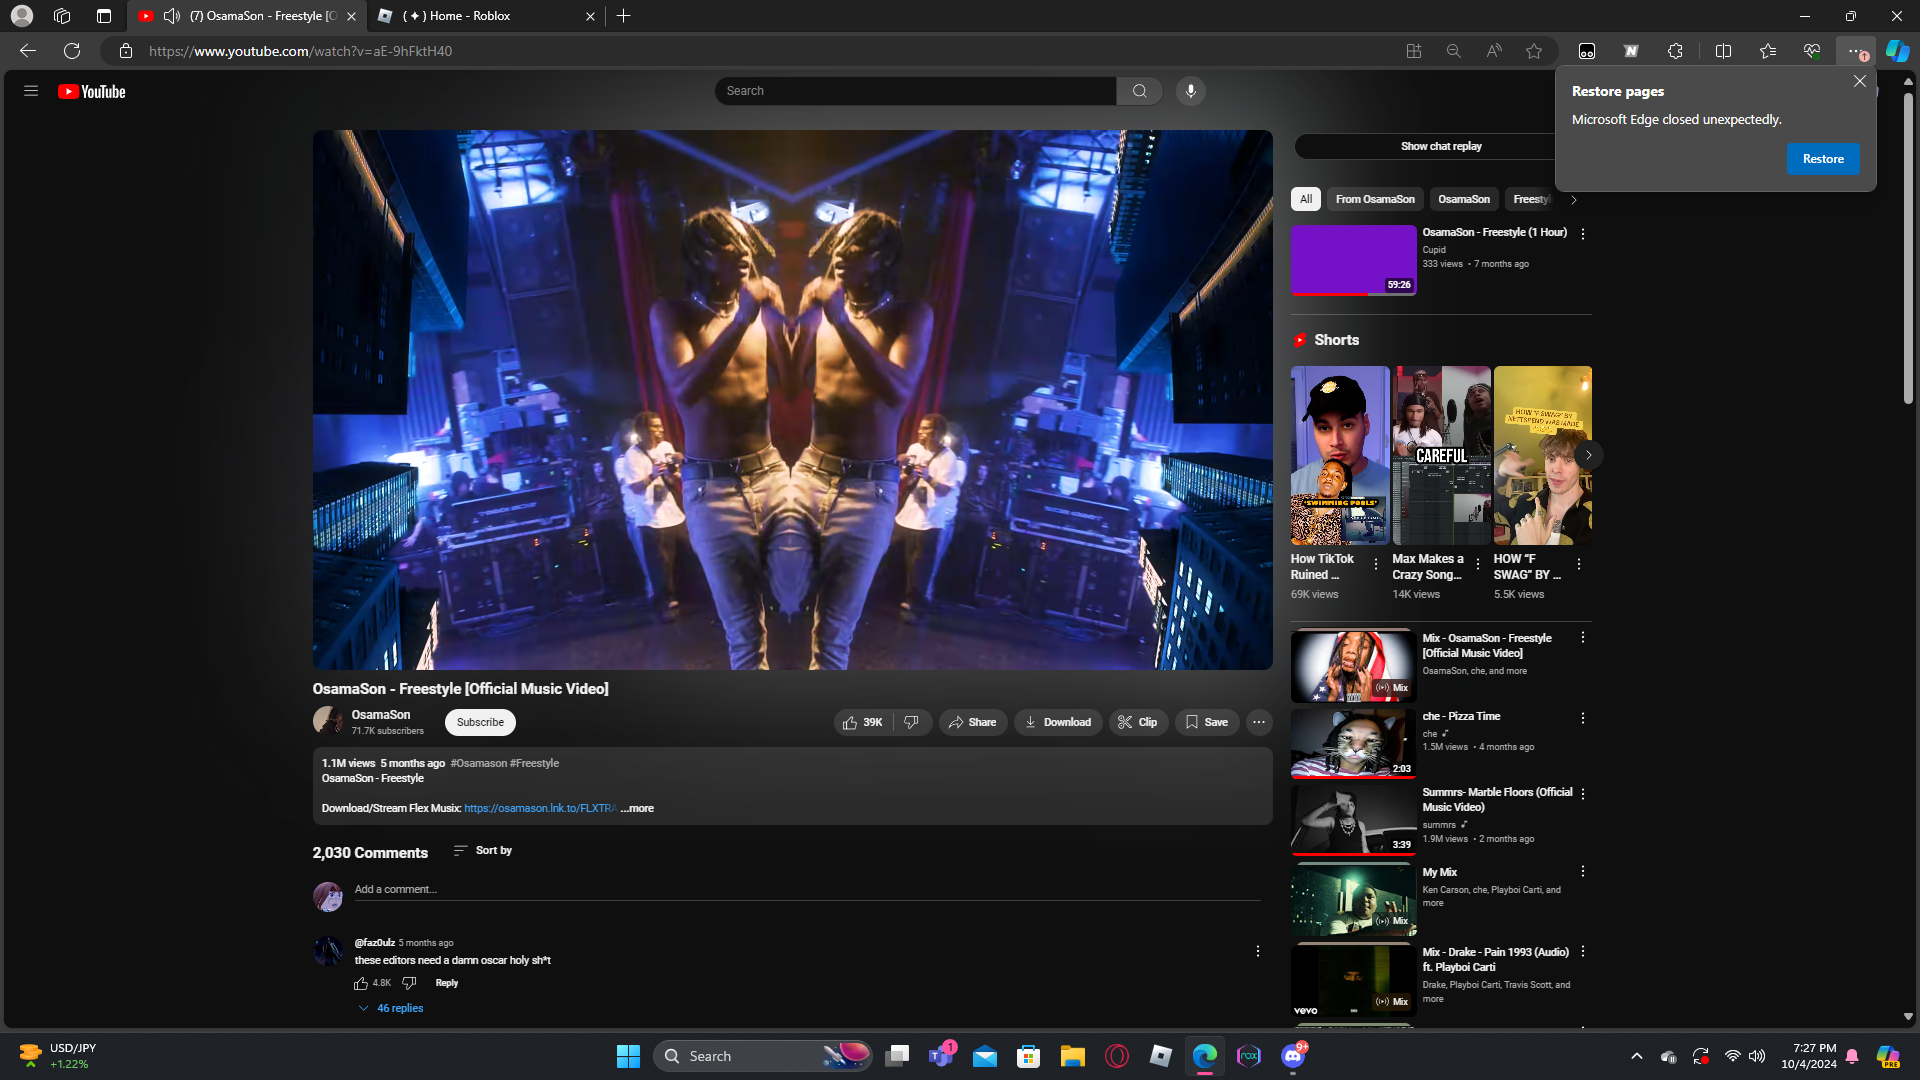Subscribe to the OsamaSon channel
This screenshot has height=1080, width=1920.
480,722
